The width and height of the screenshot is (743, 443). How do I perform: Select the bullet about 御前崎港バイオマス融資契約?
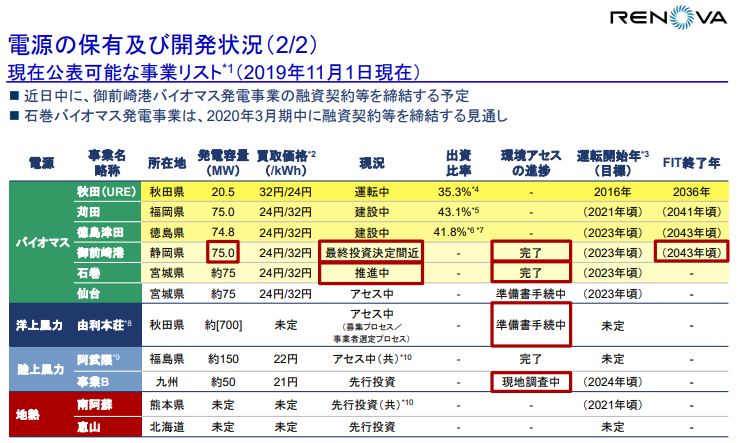239,96
